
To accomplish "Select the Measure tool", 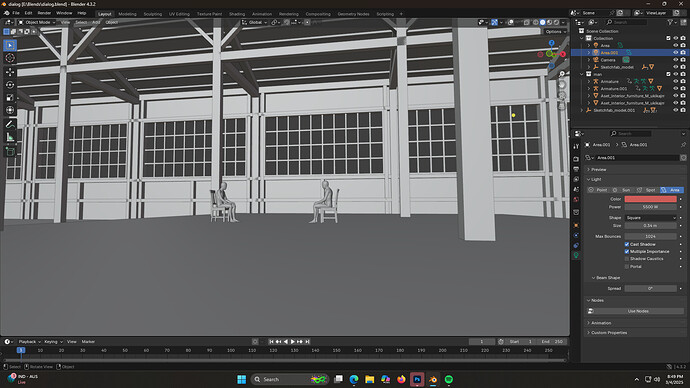I will click(x=10, y=137).
